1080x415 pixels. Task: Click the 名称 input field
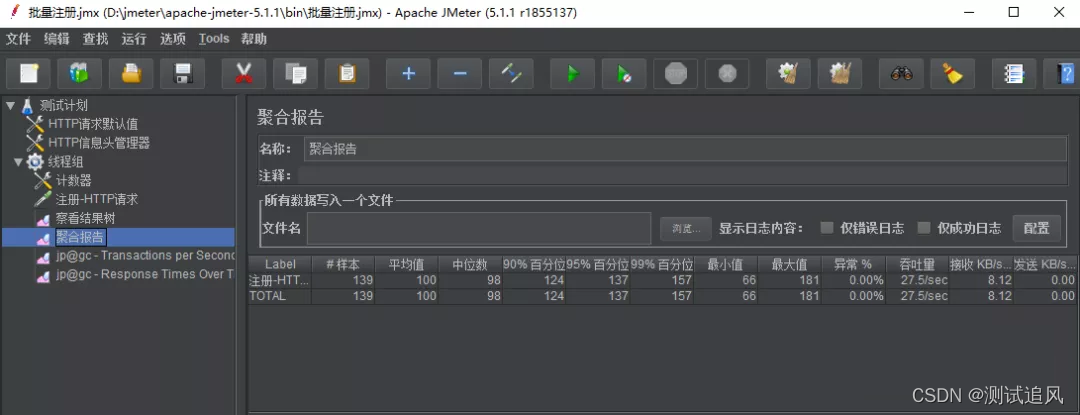[685, 149]
